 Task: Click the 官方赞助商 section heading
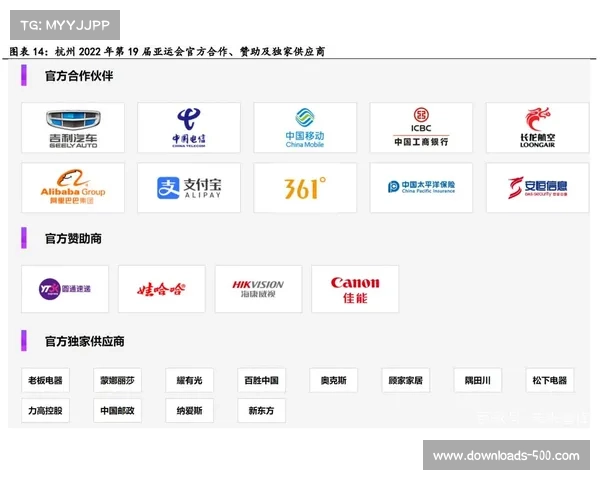(73, 238)
